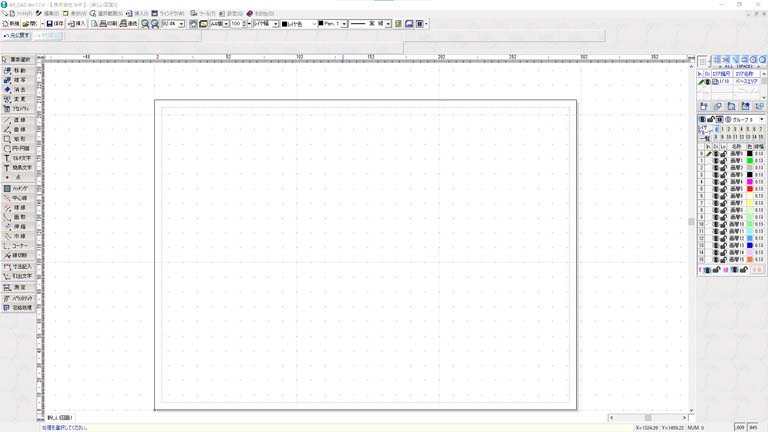Image resolution: width=768 pixels, height=432 pixels.
Task: Toggle visibility eye for layer 画層5
Action: coord(716,189)
